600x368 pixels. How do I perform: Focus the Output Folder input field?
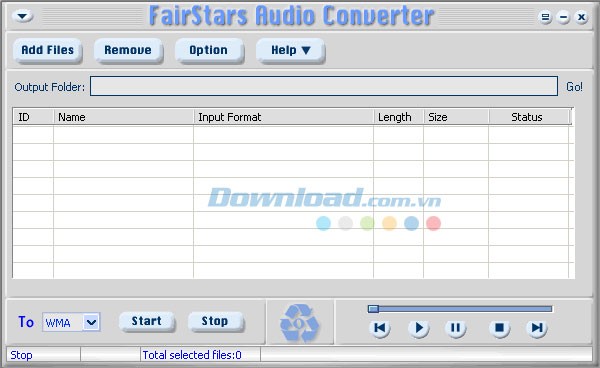324,86
